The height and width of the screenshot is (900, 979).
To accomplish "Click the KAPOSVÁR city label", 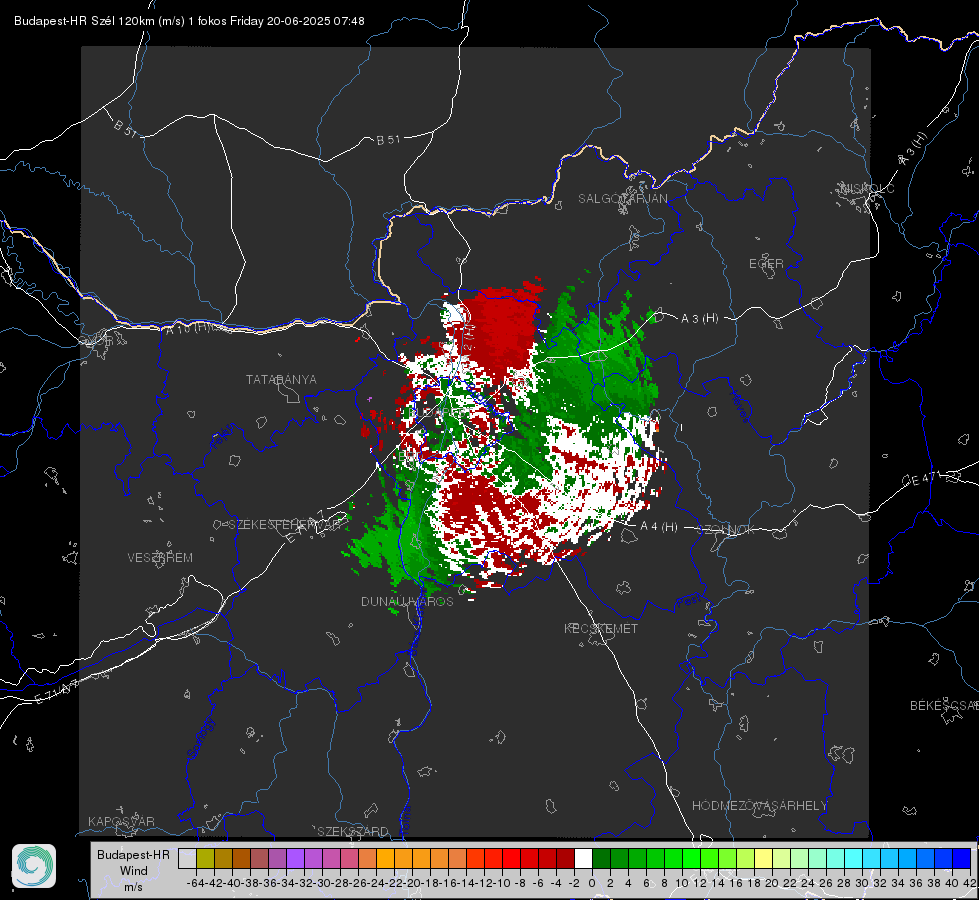I will (121, 821).
